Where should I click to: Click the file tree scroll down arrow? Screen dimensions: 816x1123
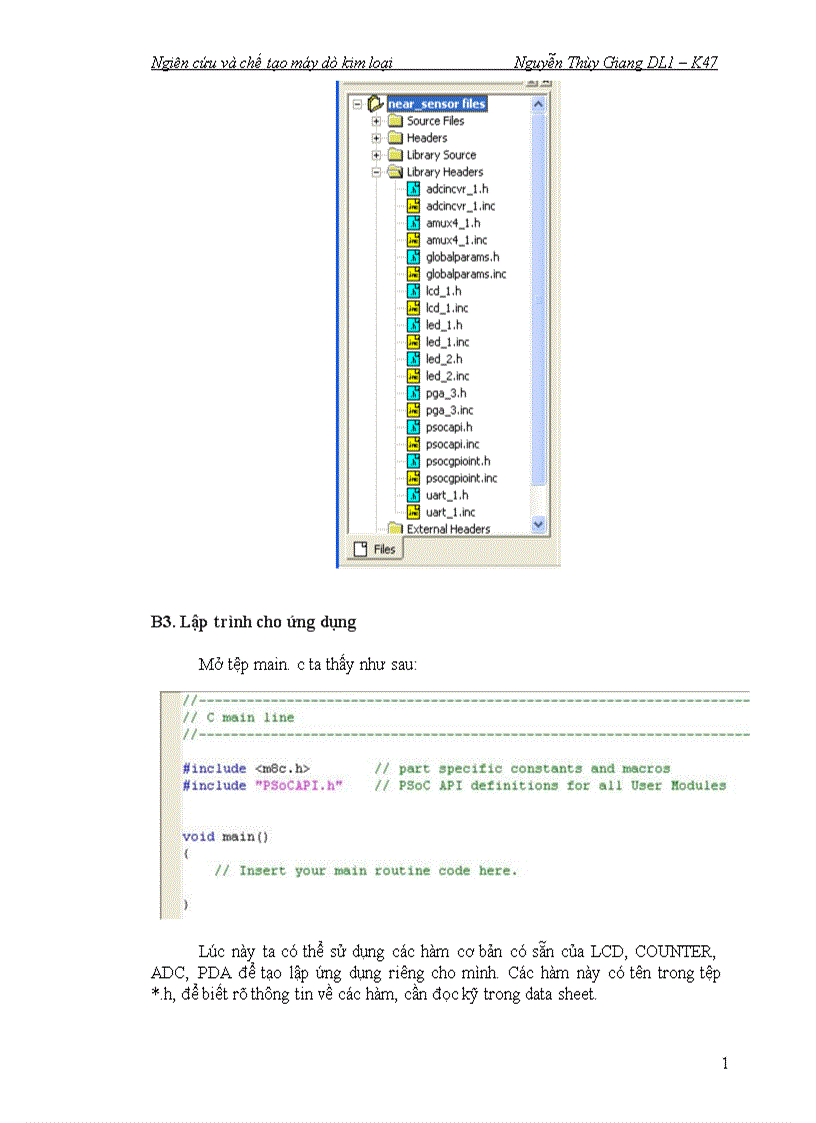539,524
